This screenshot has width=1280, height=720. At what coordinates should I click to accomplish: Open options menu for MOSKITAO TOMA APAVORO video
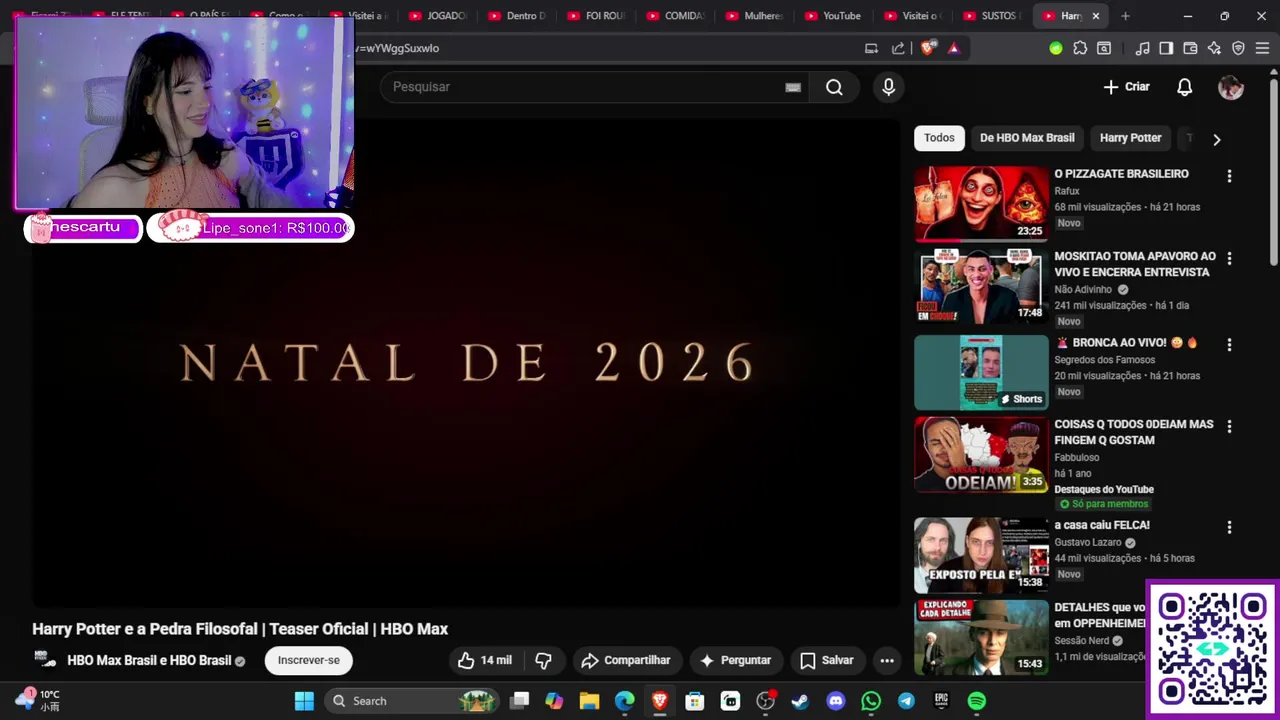(x=1229, y=258)
